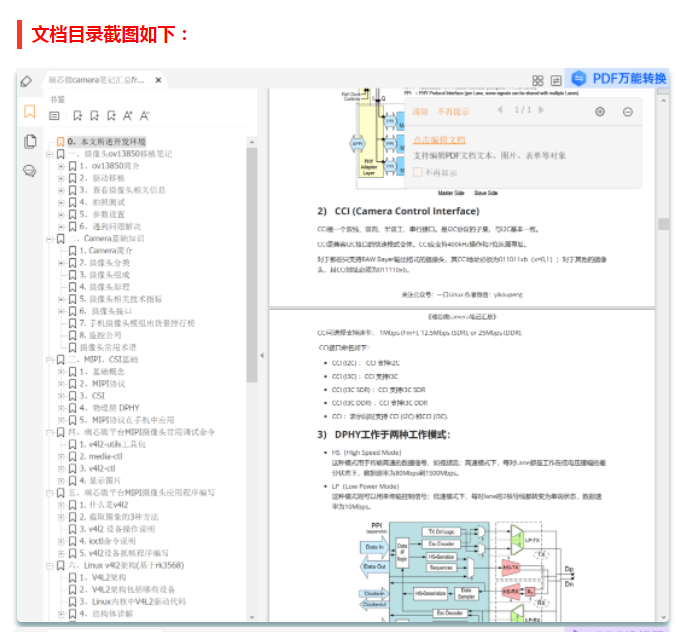Click the heading 3) DPHY工作于两种工作模式
The width and height of the screenshot is (677, 632).
click(384, 435)
